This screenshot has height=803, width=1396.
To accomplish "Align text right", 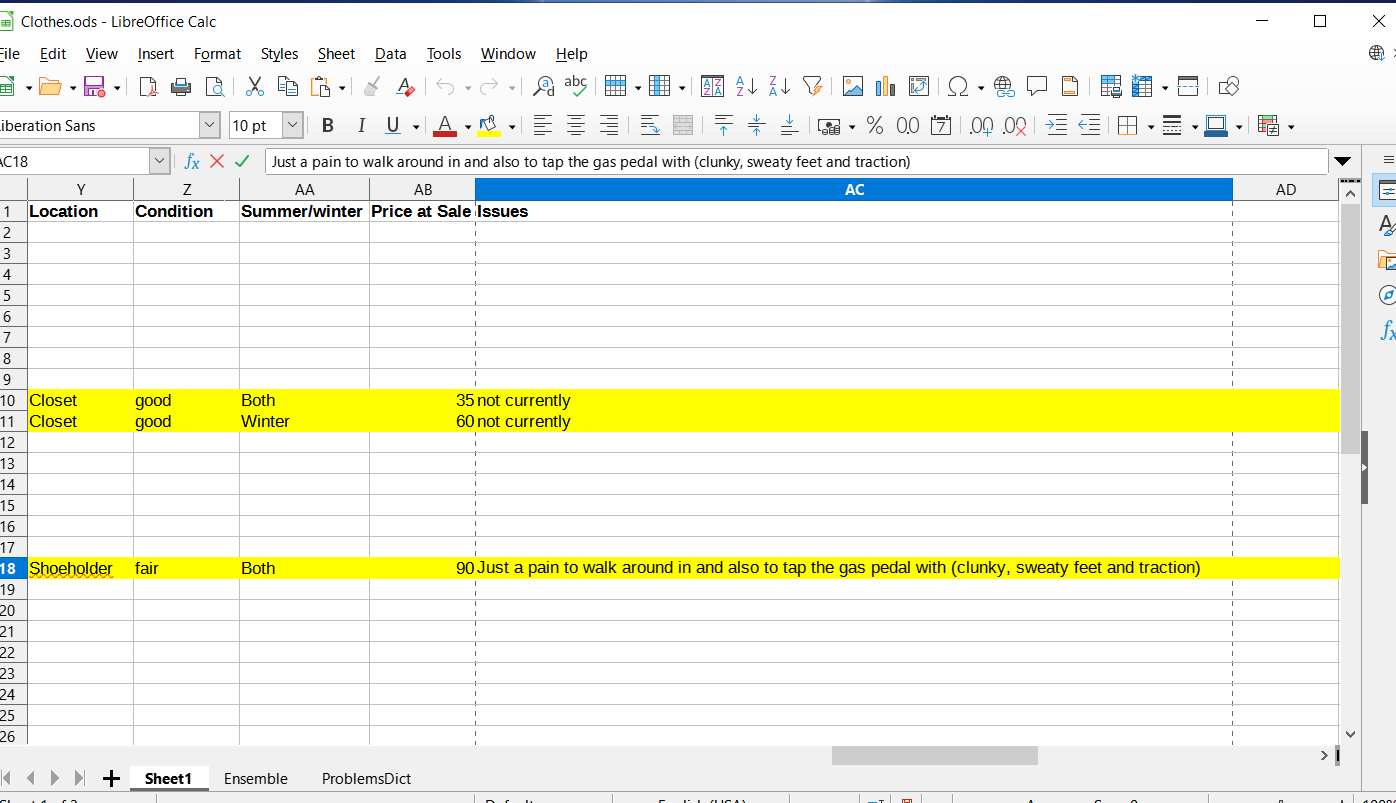I will pyautogui.click(x=609, y=125).
